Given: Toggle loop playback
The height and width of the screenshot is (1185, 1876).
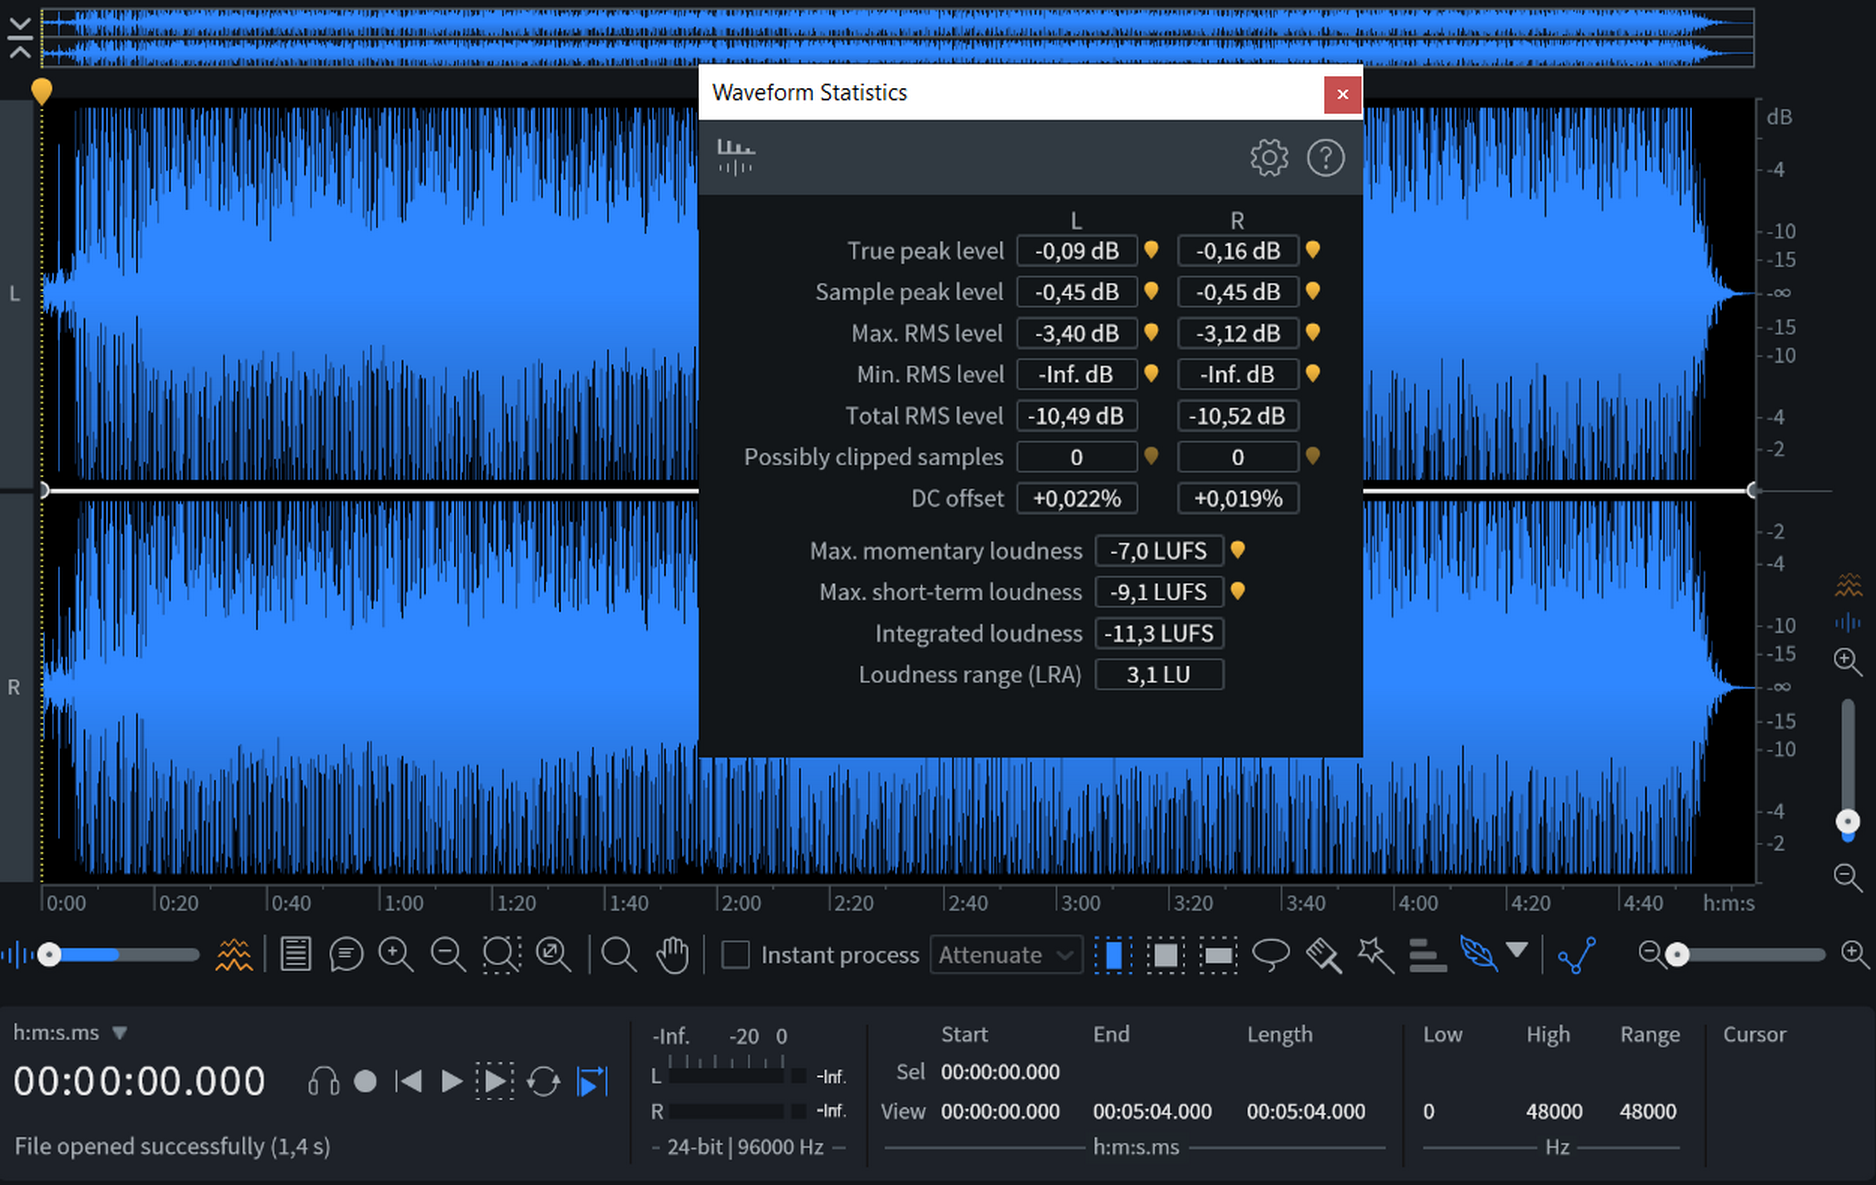Looking at the screenshot, I should [543, 1081].
